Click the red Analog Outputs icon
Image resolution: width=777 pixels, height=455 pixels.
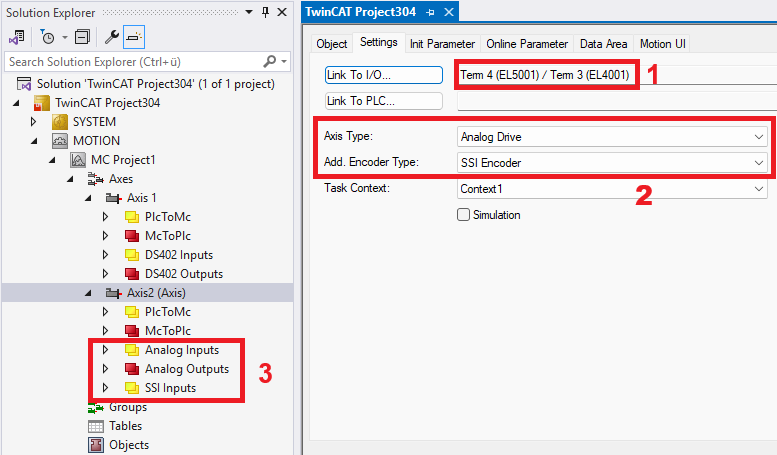click(x=132, y=369)
